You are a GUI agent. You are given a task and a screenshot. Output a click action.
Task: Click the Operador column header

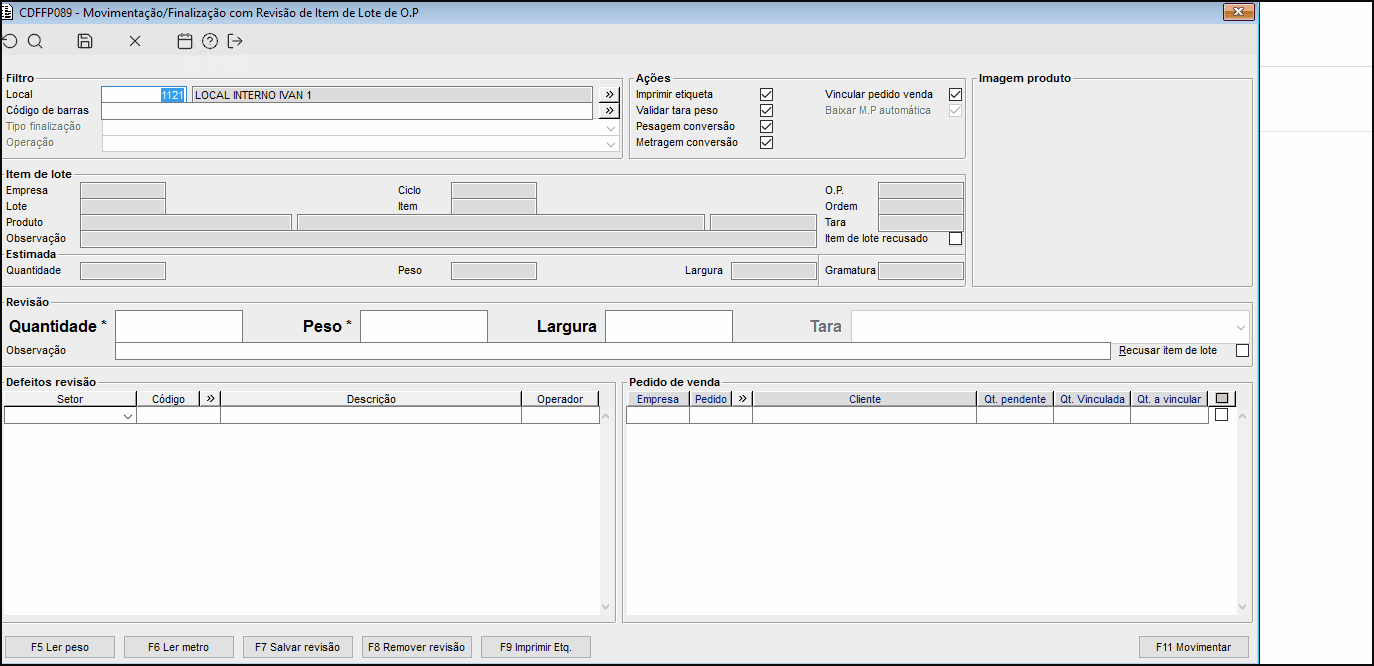560,399
